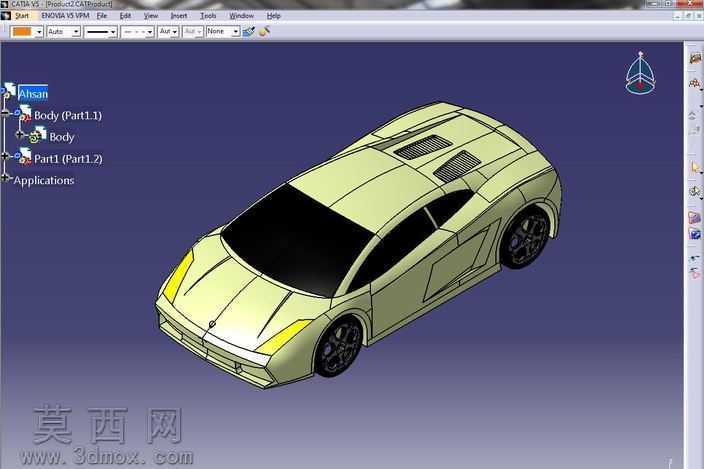Collapse the Body (Part1.1) branch
The height and width of the screenshot is (469, 704).
(5, 113)
